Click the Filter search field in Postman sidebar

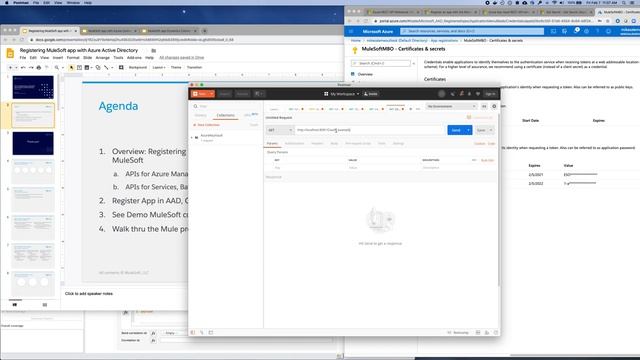tap(226, 106)
